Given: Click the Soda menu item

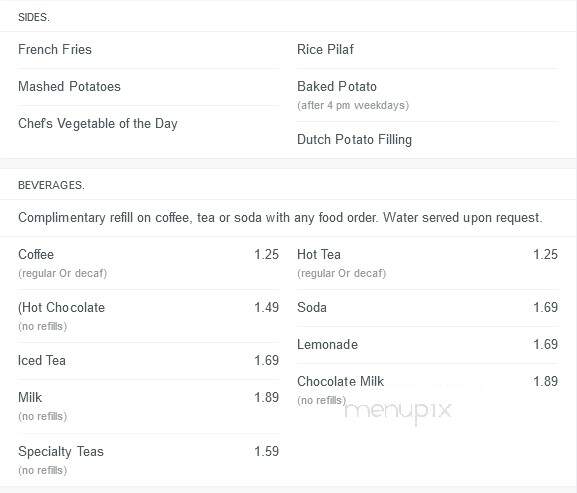Looking at the screenshot, I should coord(312,308).
